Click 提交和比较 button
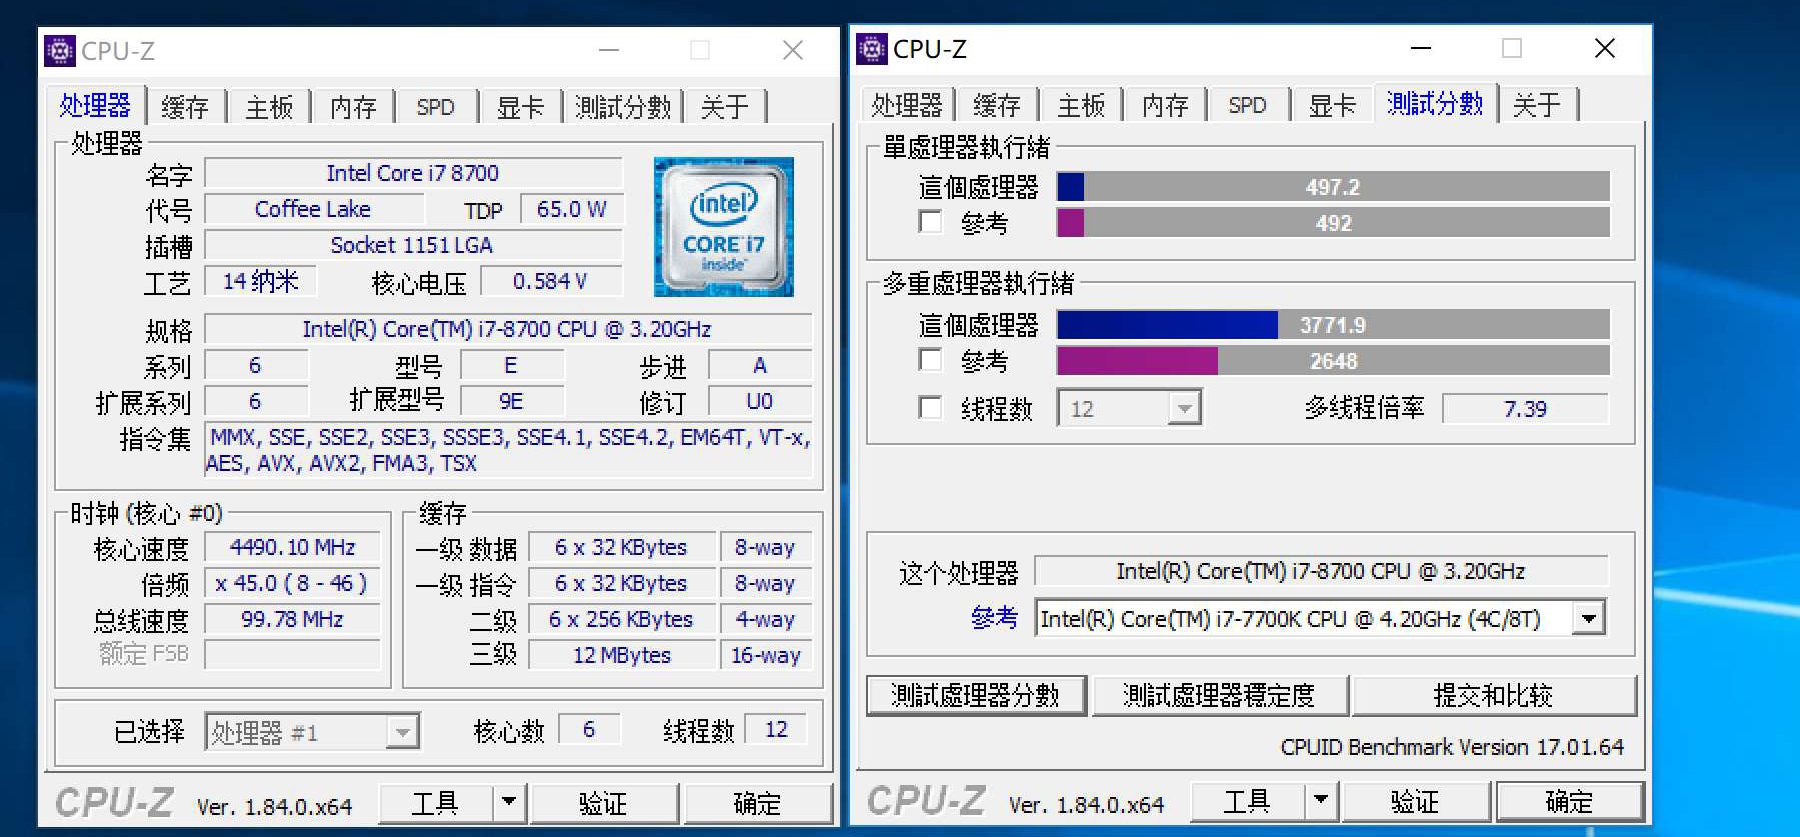The height and width of the screenshot is (837, 1800). 1493,695
